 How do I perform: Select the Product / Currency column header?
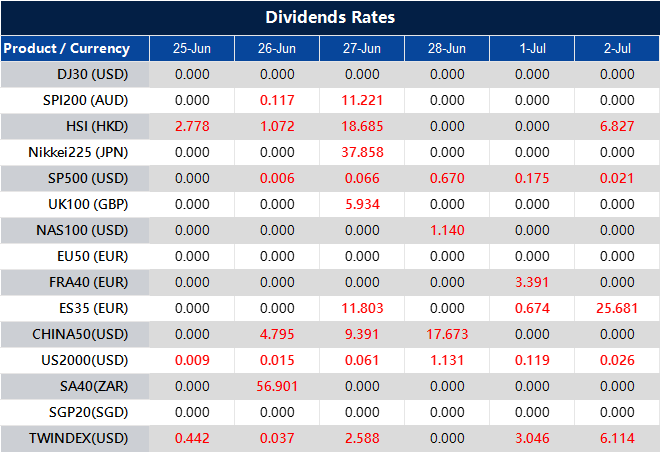pyautogui.click(x=67, y=48)
